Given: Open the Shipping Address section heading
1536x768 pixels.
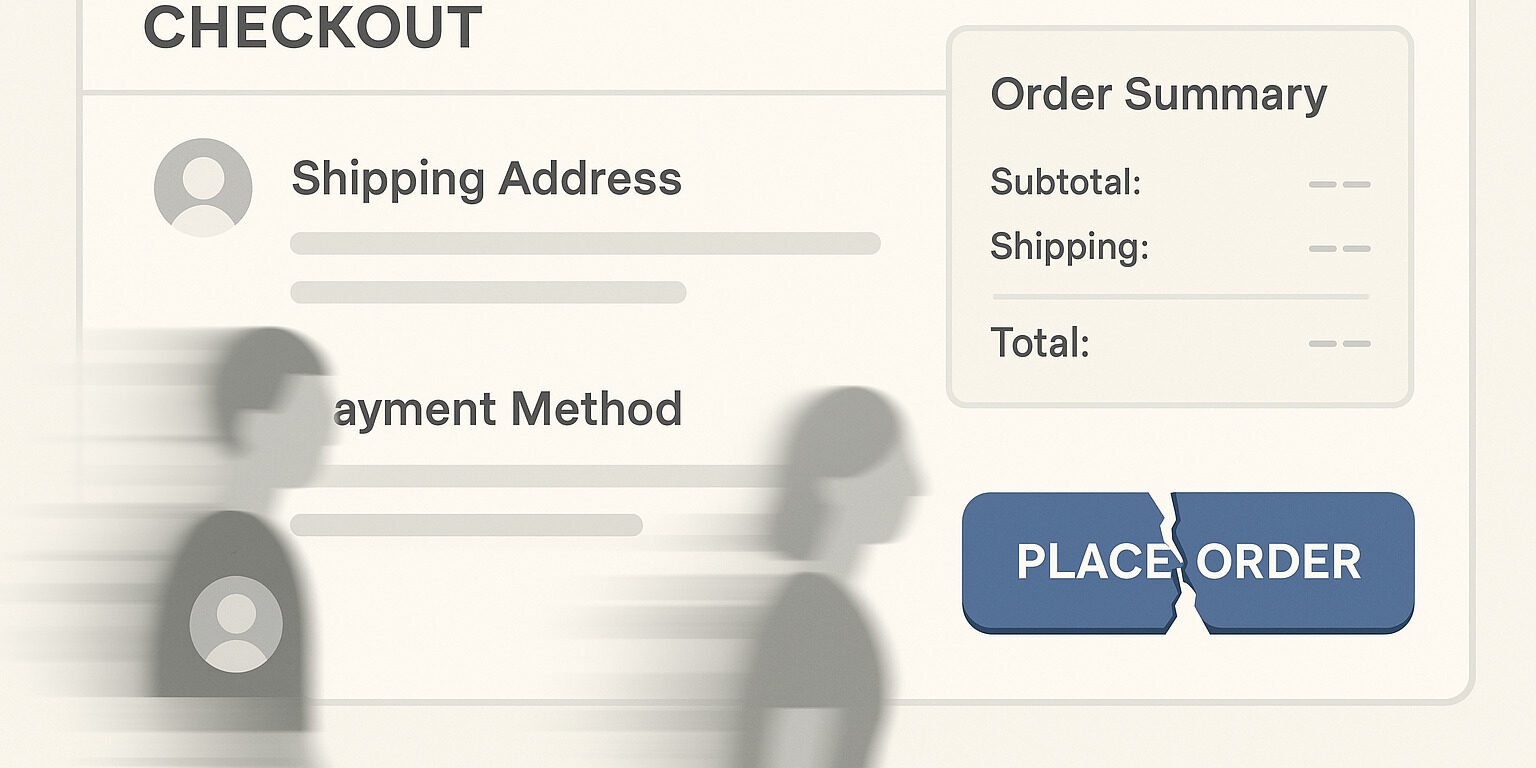Looking at the screenshot, I should (x=486, y=179).
